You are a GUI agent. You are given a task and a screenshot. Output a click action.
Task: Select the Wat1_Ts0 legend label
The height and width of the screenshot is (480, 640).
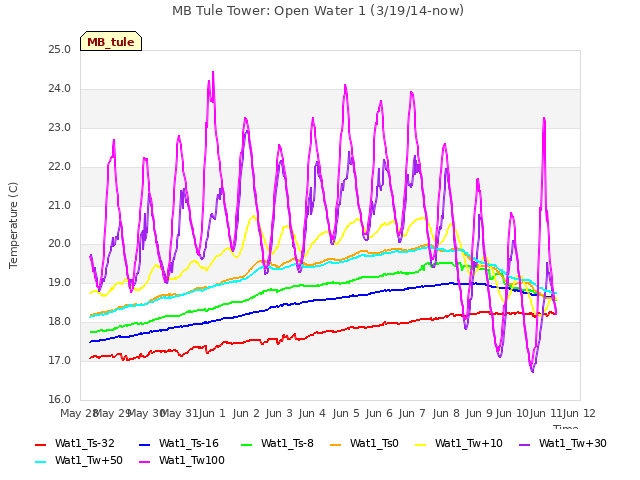374,443
